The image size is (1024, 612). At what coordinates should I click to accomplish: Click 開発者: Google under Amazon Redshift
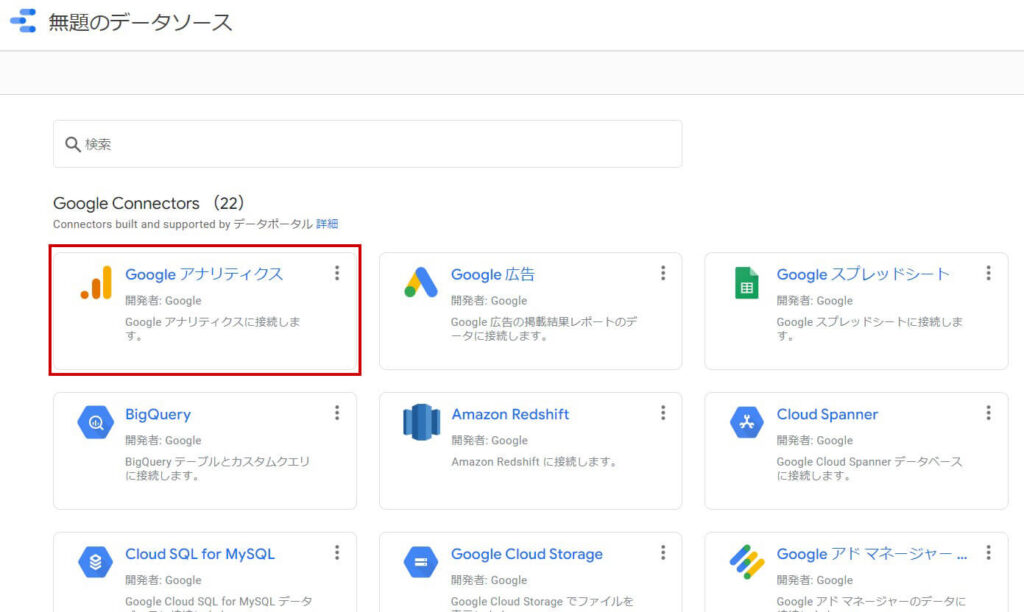(489, 440)
